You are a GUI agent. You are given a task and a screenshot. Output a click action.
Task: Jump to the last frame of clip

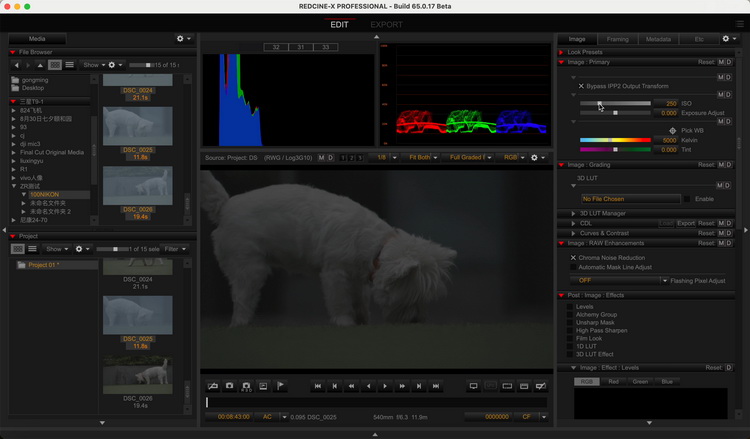click(437, 385)
